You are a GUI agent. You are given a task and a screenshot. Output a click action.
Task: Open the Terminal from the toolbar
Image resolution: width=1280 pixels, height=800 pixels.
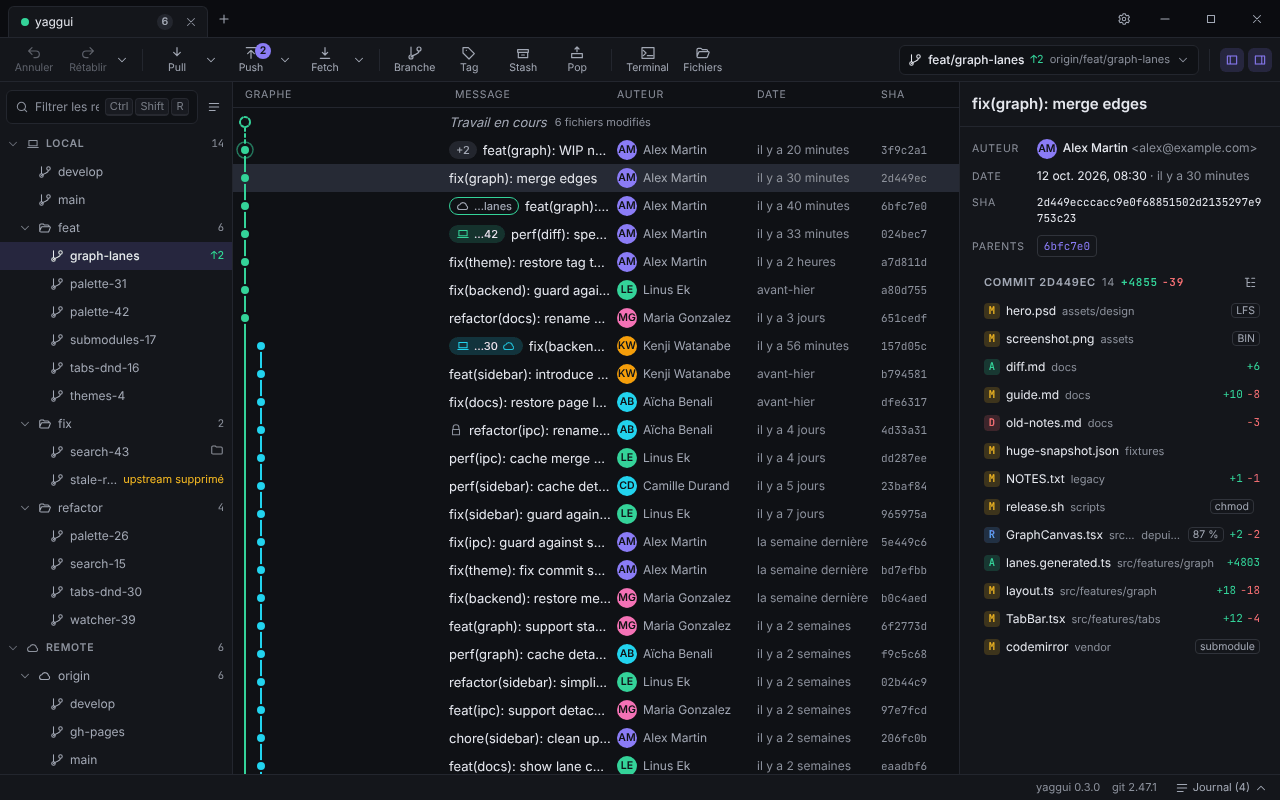pos(647,59)
